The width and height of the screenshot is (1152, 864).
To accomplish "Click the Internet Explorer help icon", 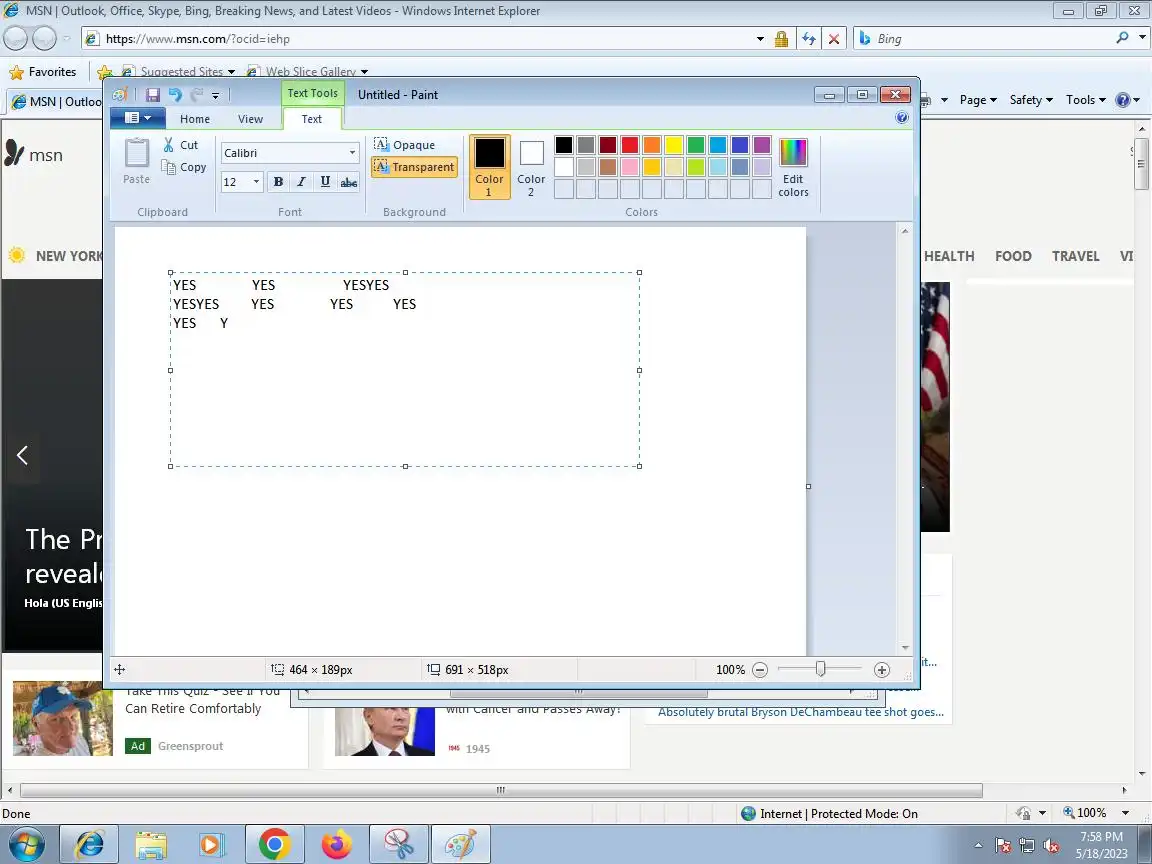I will click(x=1123, y=100).
